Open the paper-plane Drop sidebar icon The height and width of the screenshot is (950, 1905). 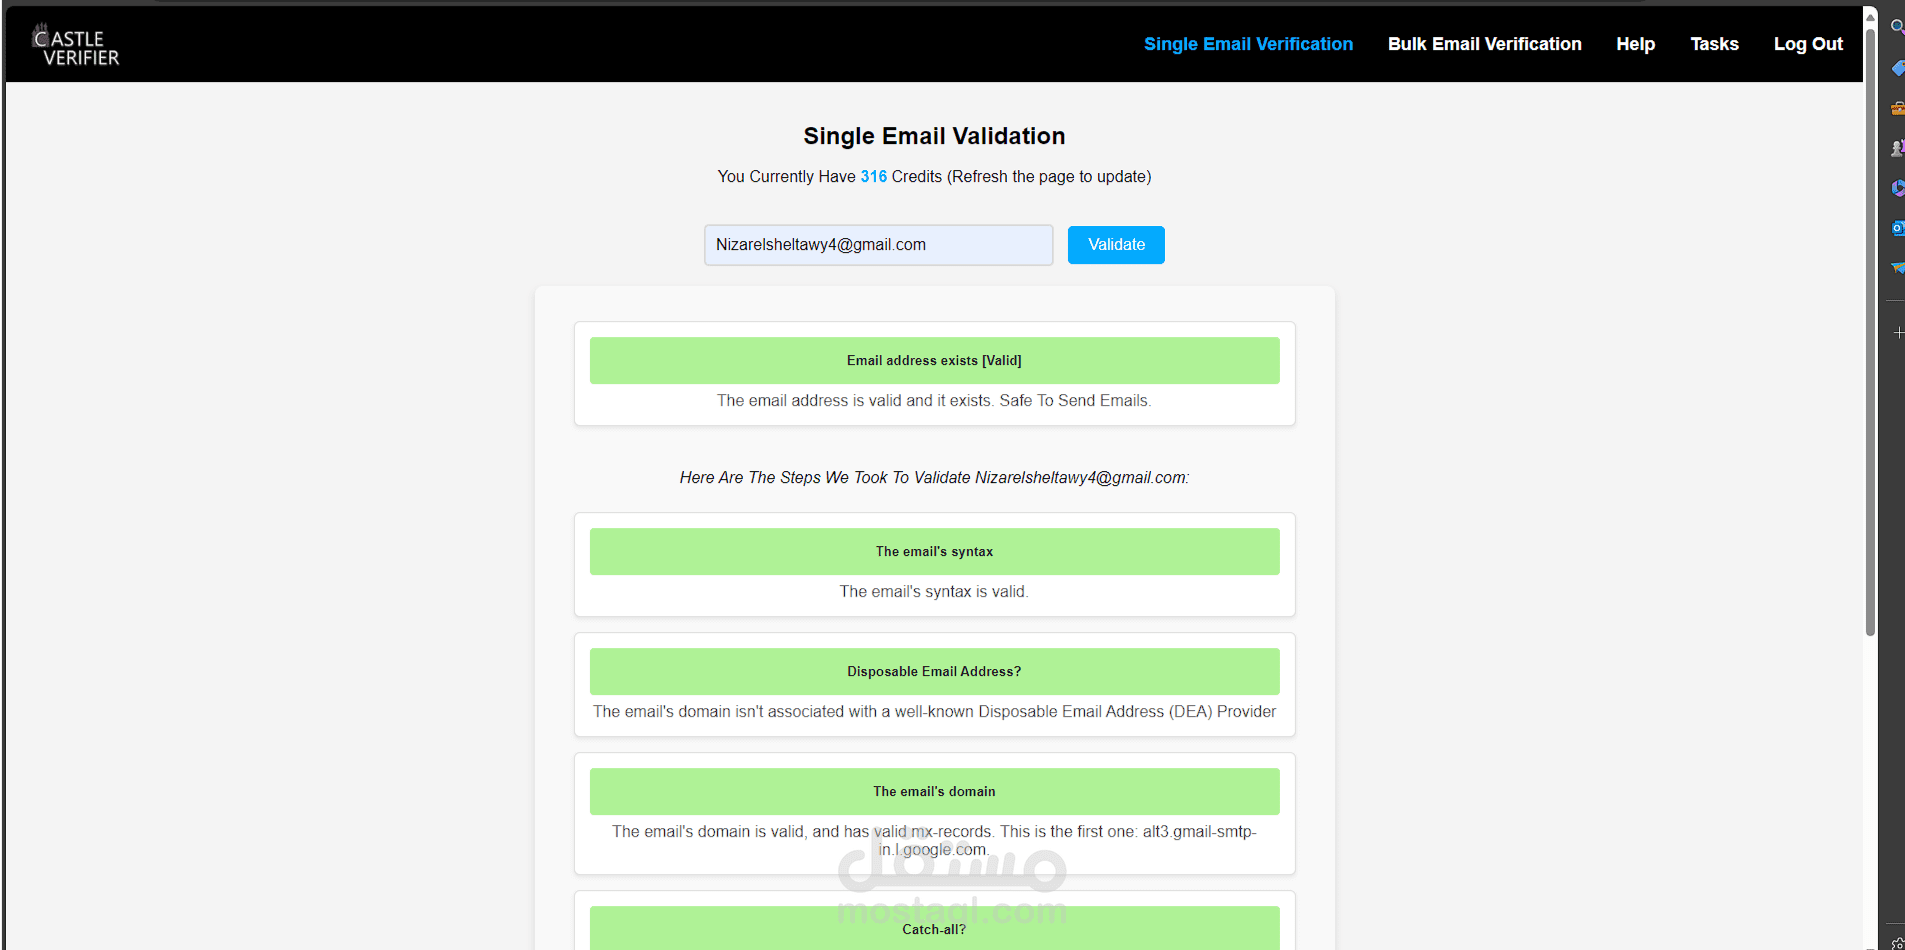pos(1897,268)
